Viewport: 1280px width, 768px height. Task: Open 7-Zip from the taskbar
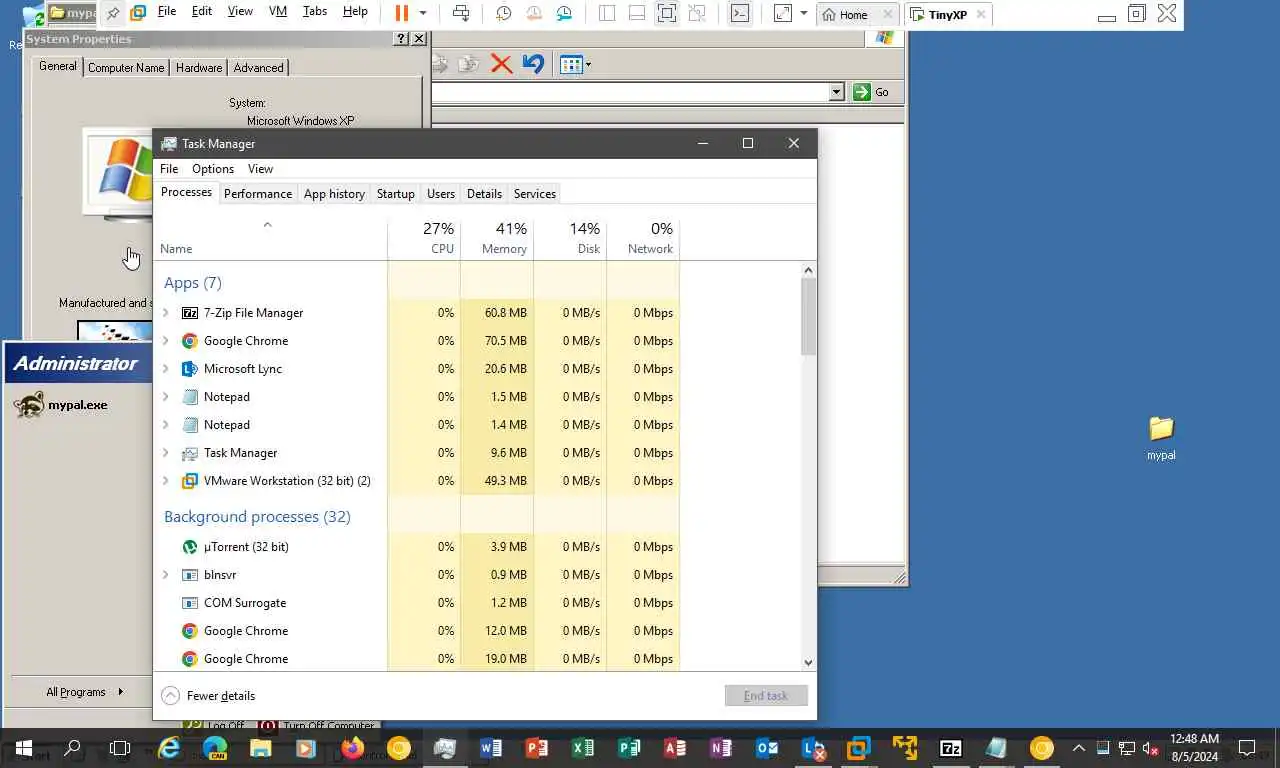pos(951,748)
